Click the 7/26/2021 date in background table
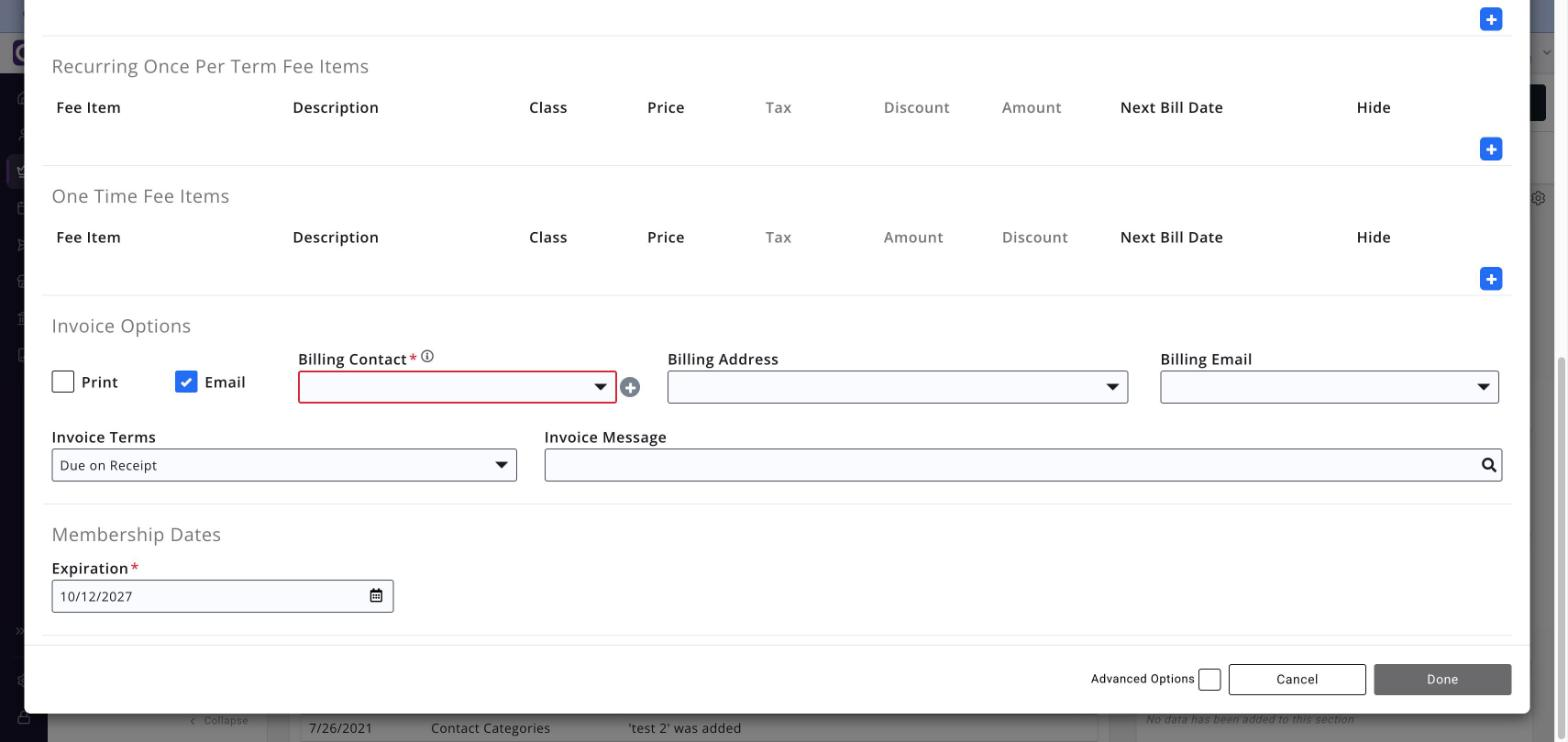 click(340, 728)
